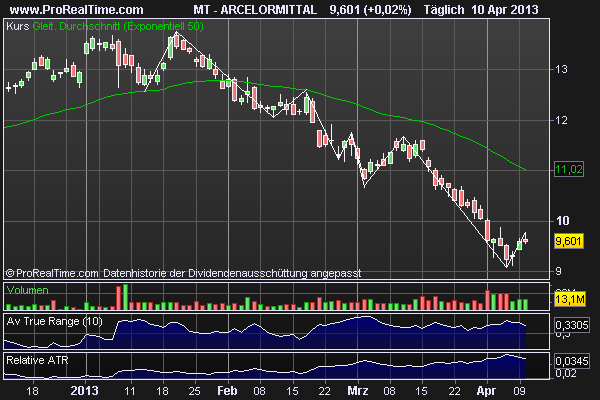The width and height of the screenshot is (600, 400).
Task: Click the 25 date label on time axis
Action: tap(194, 391)
